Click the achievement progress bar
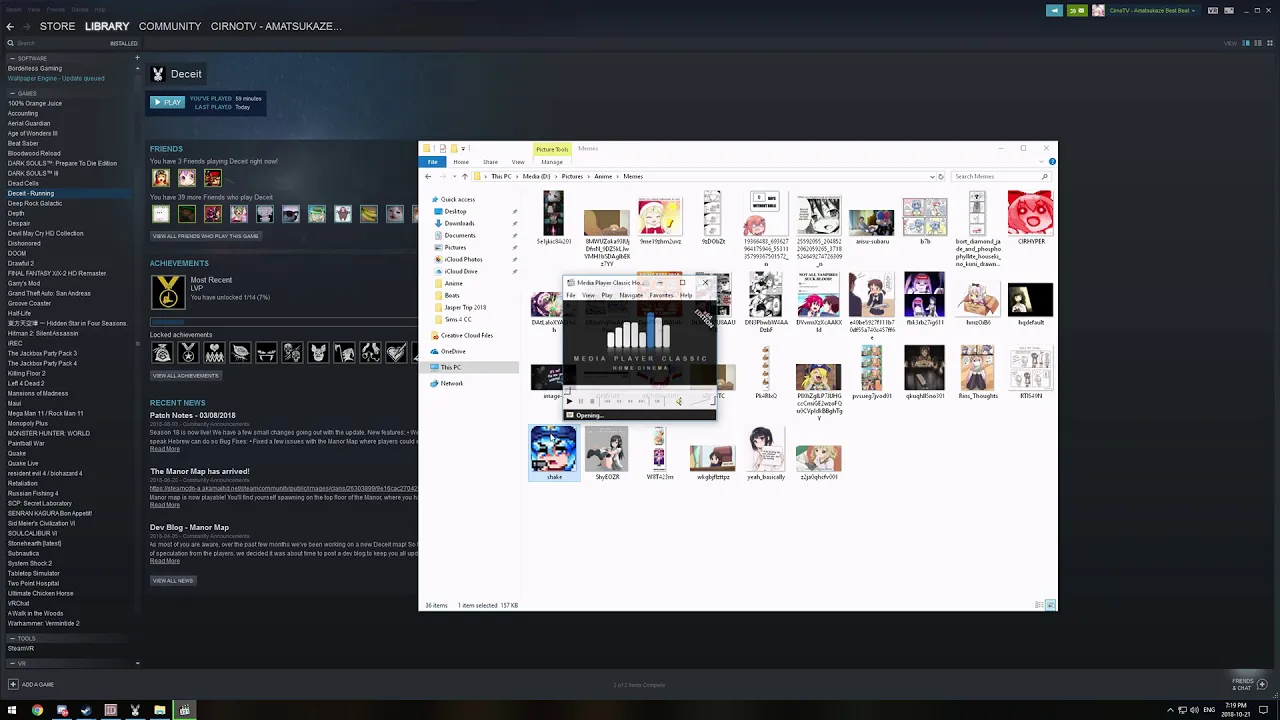This screenshot has height=720, width=1280. 283,323
